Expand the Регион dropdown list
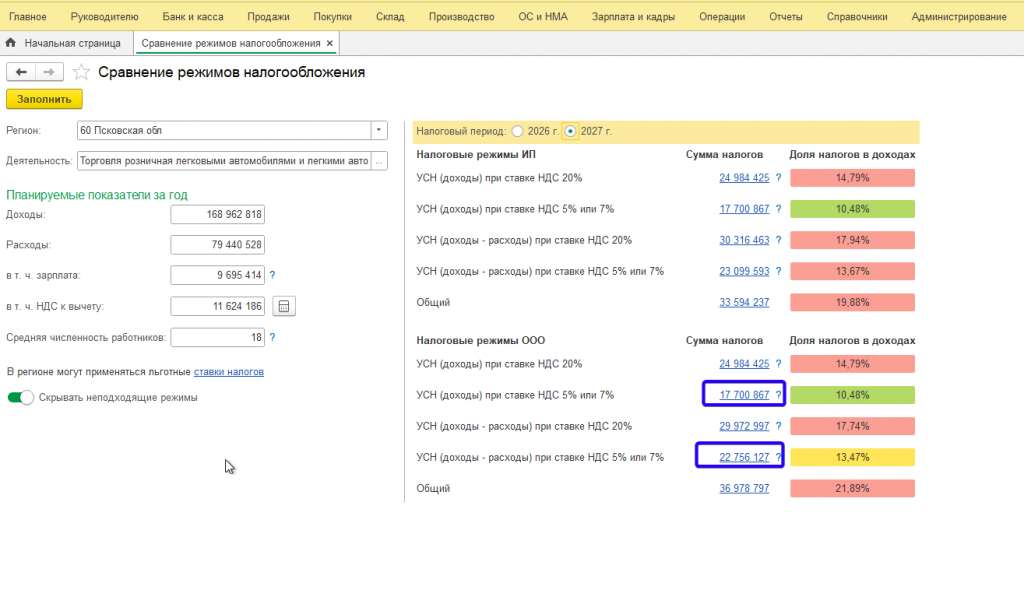This screenshot has height=590, width=1024. pos(379,130)
